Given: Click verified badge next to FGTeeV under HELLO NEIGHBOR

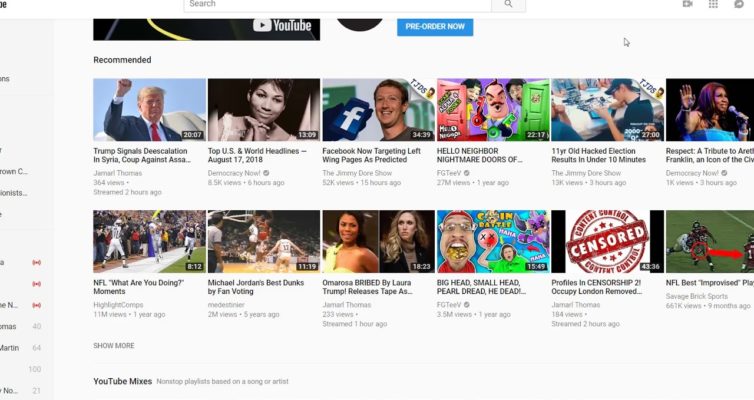Looking at the screenshot, I should coord(466,173).
